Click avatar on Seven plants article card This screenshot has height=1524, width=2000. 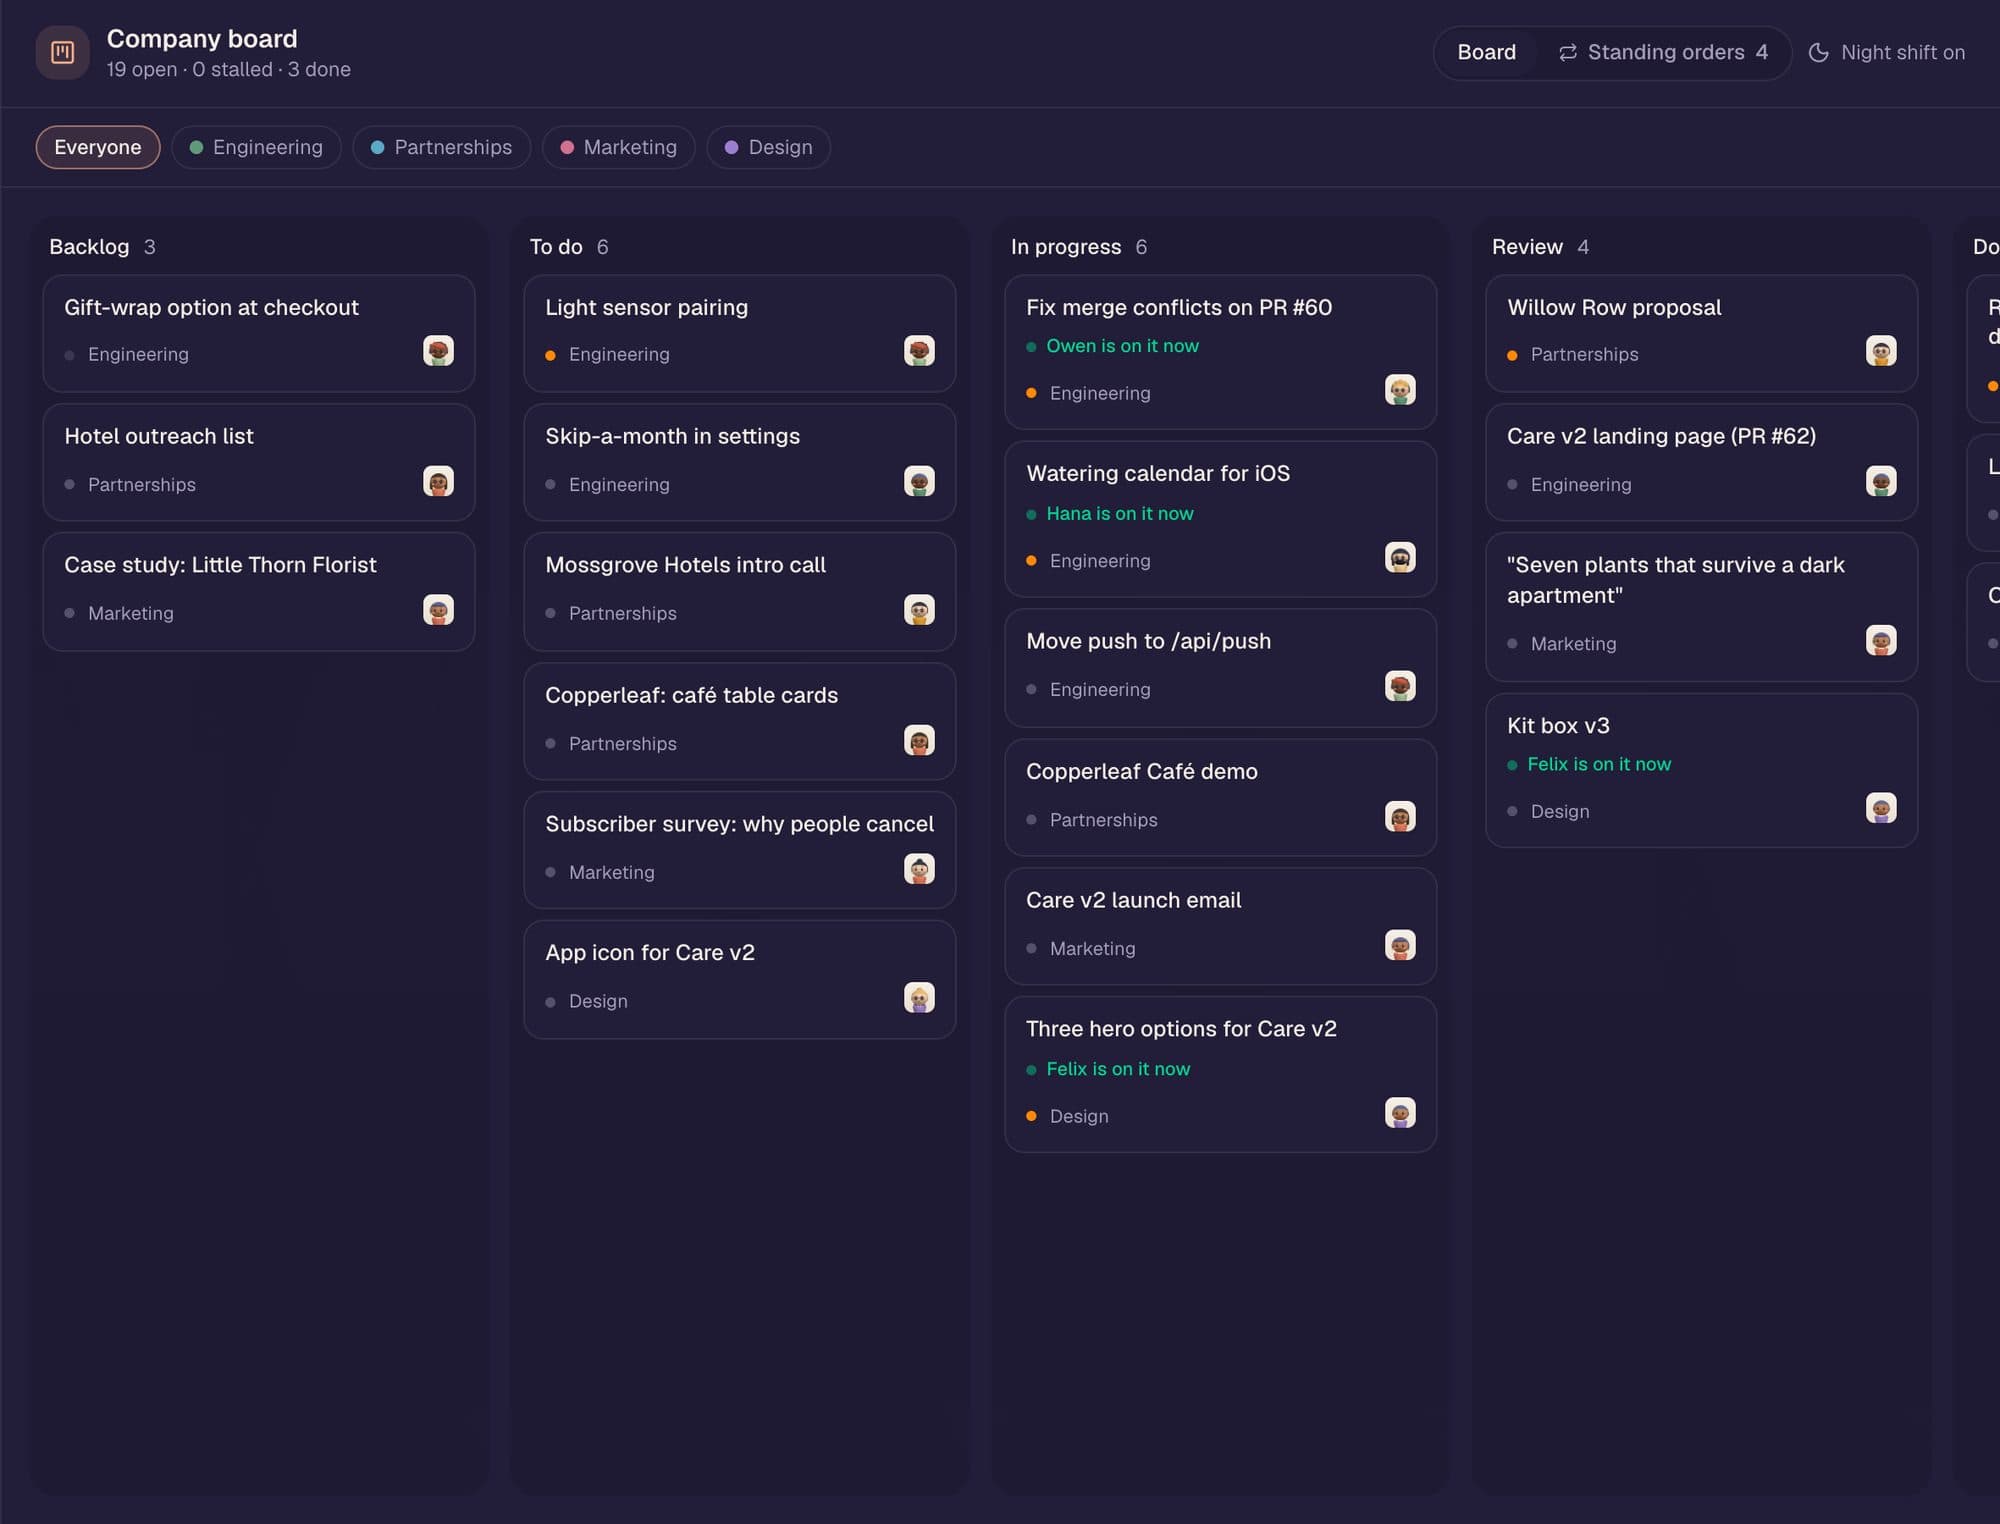[x=1881, y=640]
